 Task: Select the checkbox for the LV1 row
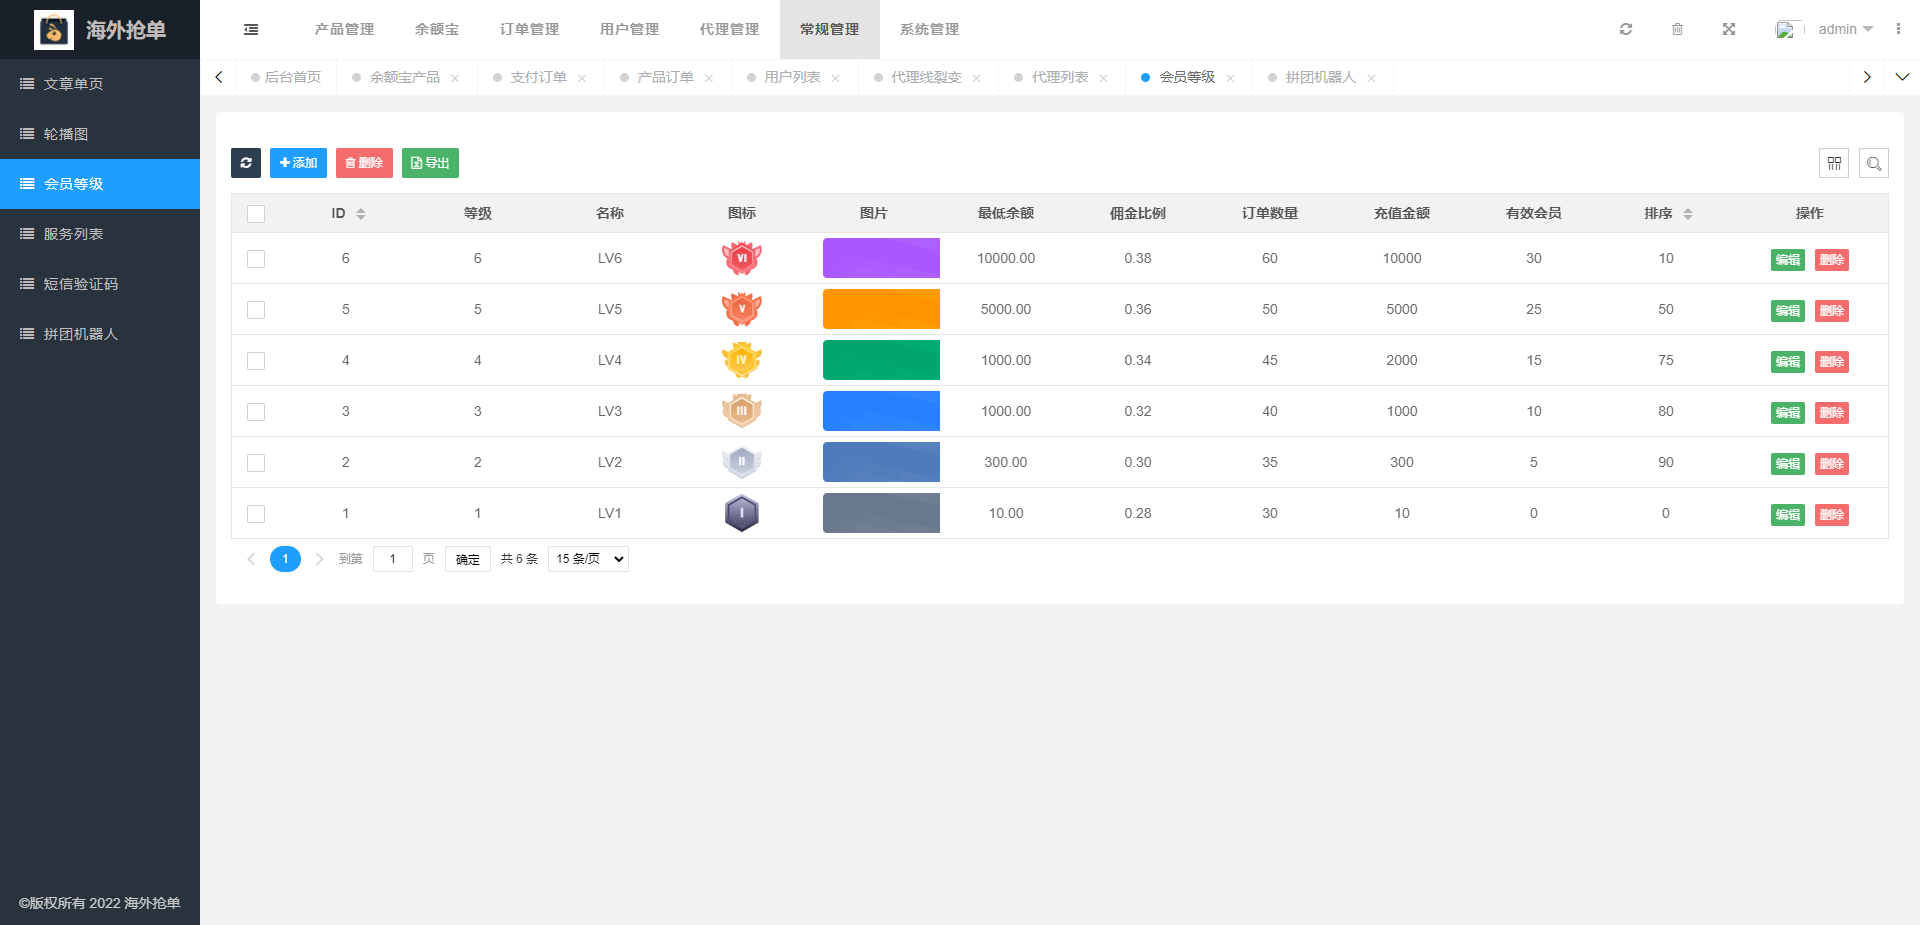click(x=256, y=514)
